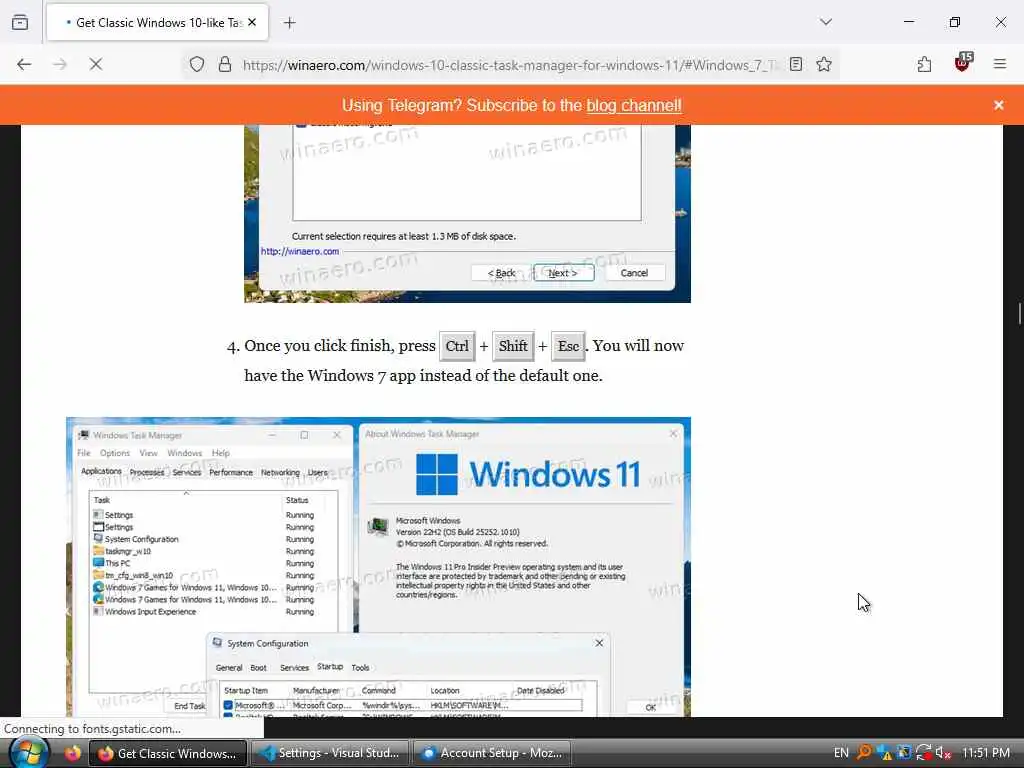
Task: Click the installer screenshot image
Action: (x=467, y=214)
